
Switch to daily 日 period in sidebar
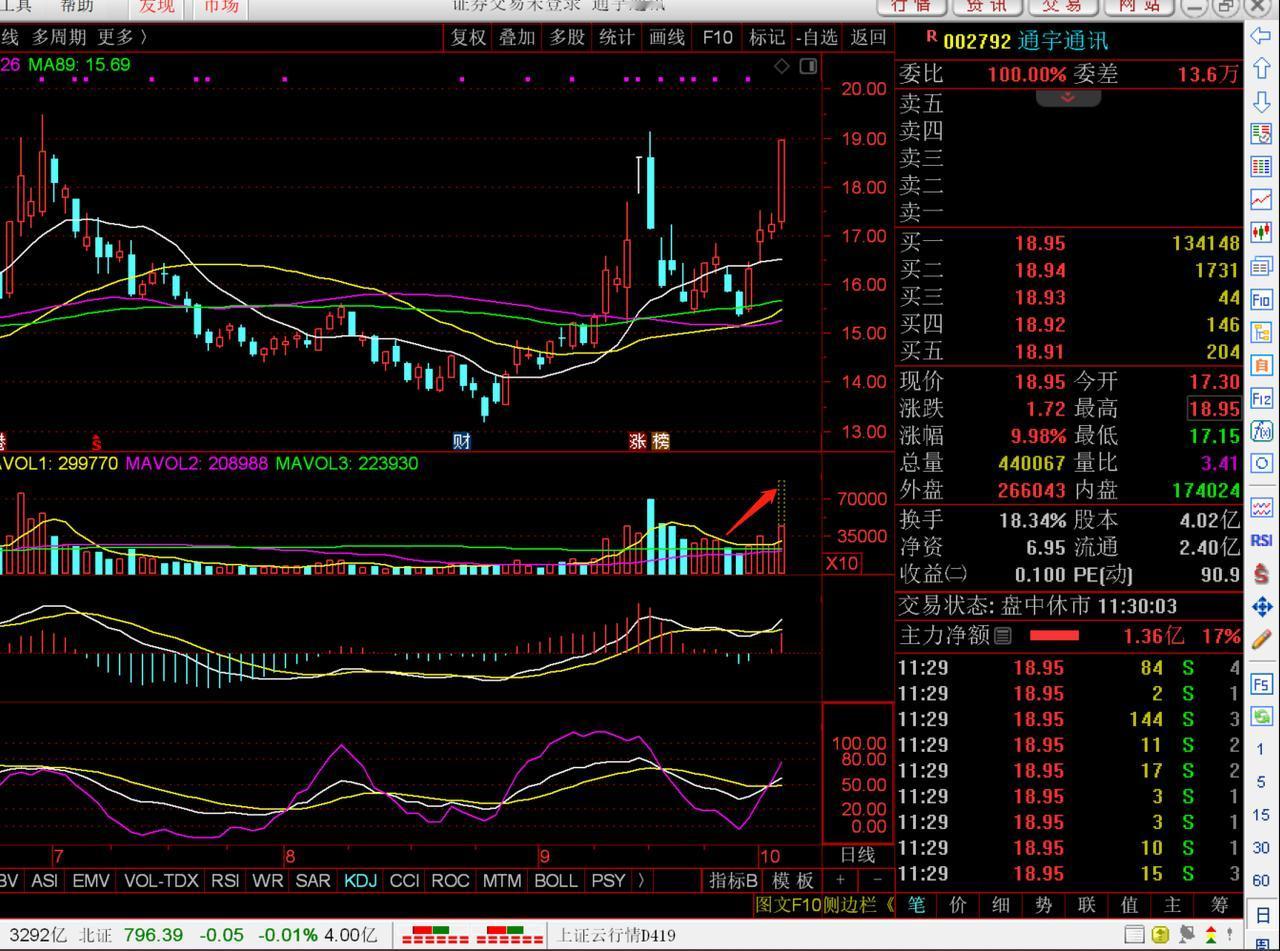click(1261, 914)
